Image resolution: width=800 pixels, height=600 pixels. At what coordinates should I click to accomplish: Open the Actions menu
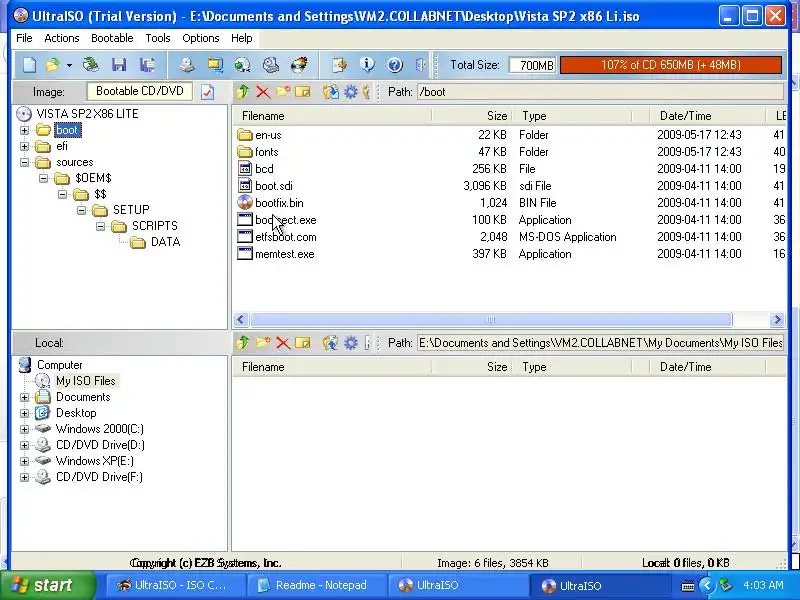tap(62, 38)
